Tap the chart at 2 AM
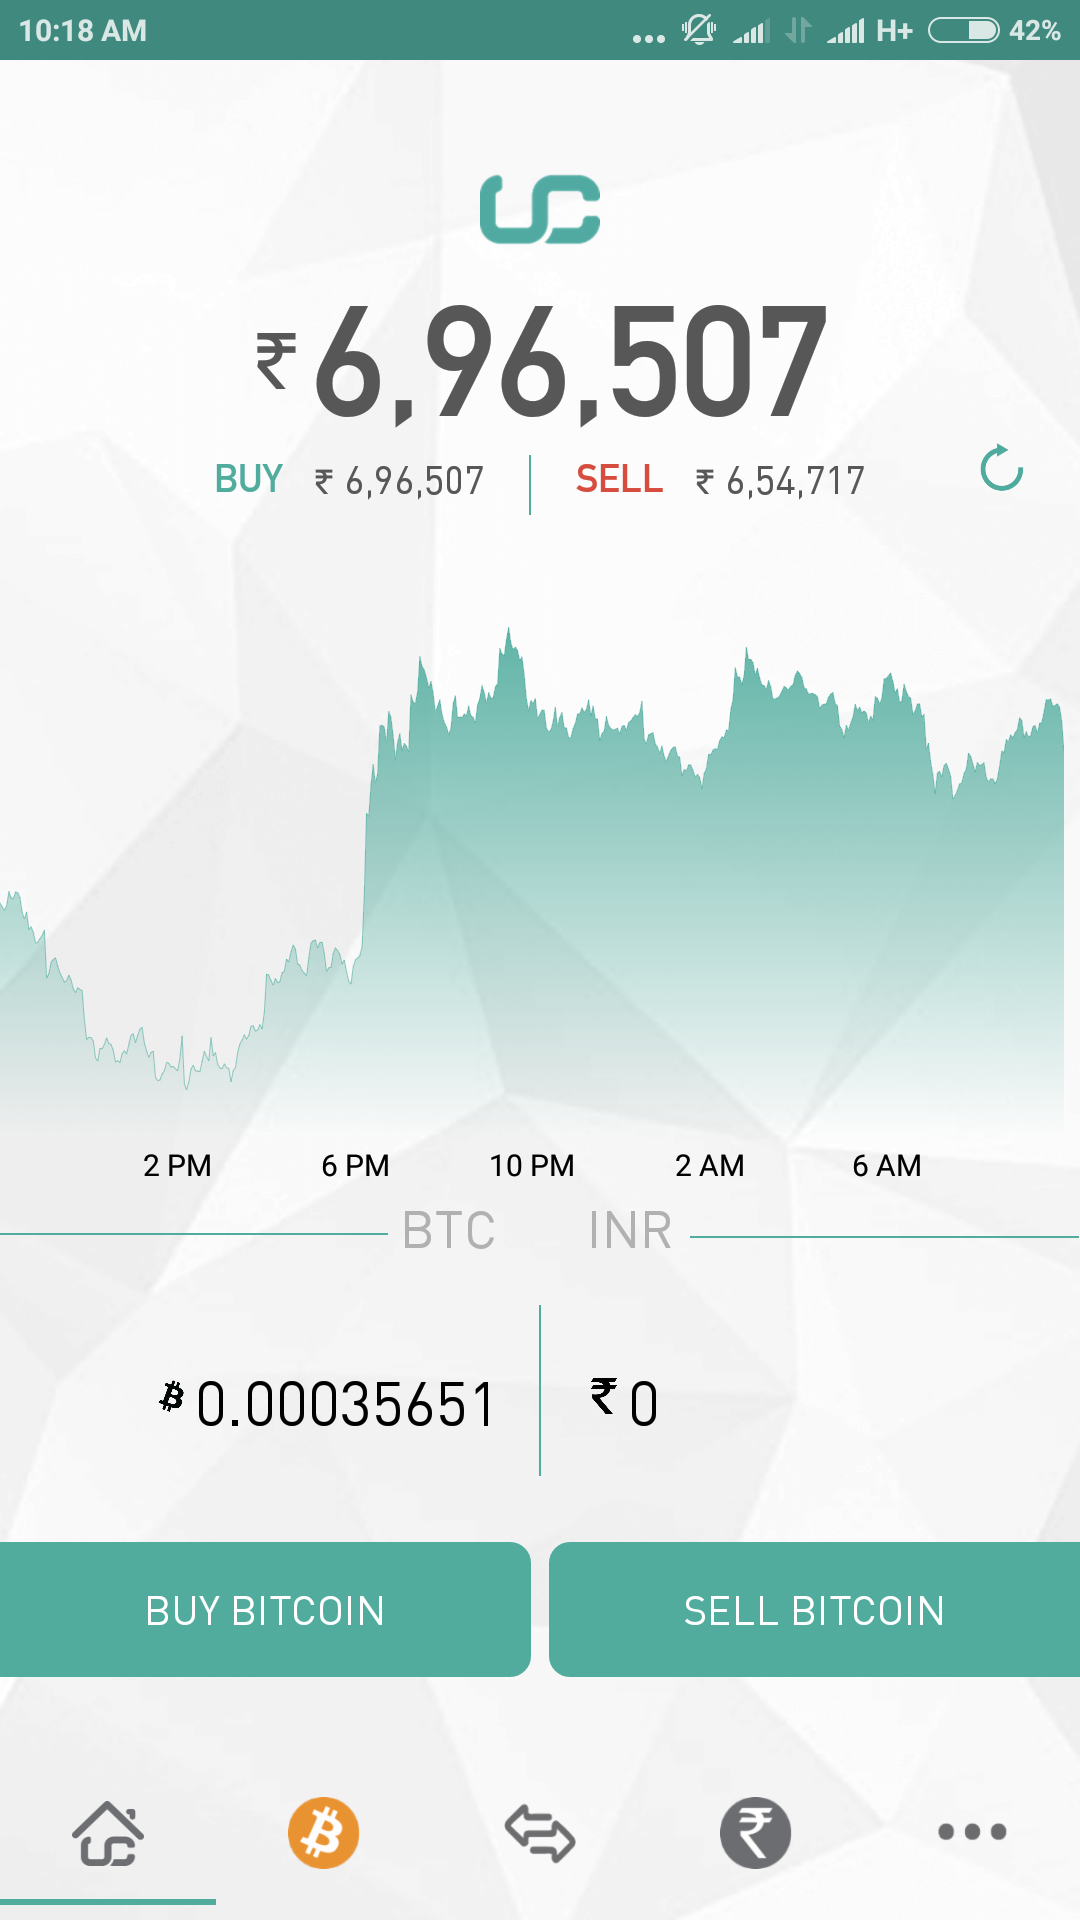1080x1920 pixels. [710, 900]
